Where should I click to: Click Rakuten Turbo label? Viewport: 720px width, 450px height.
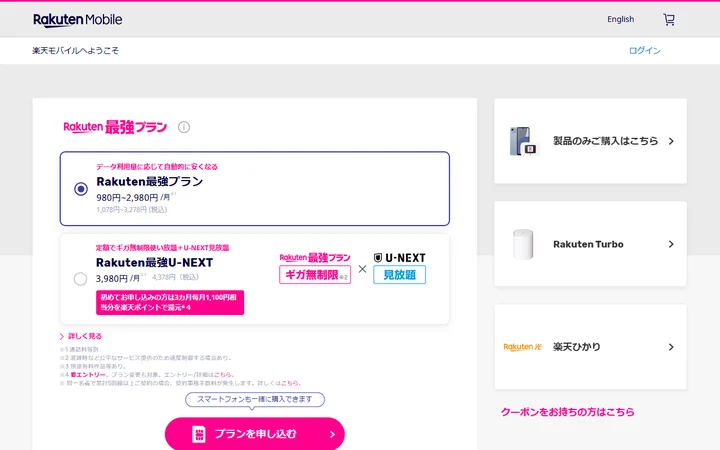pos(588,244)
